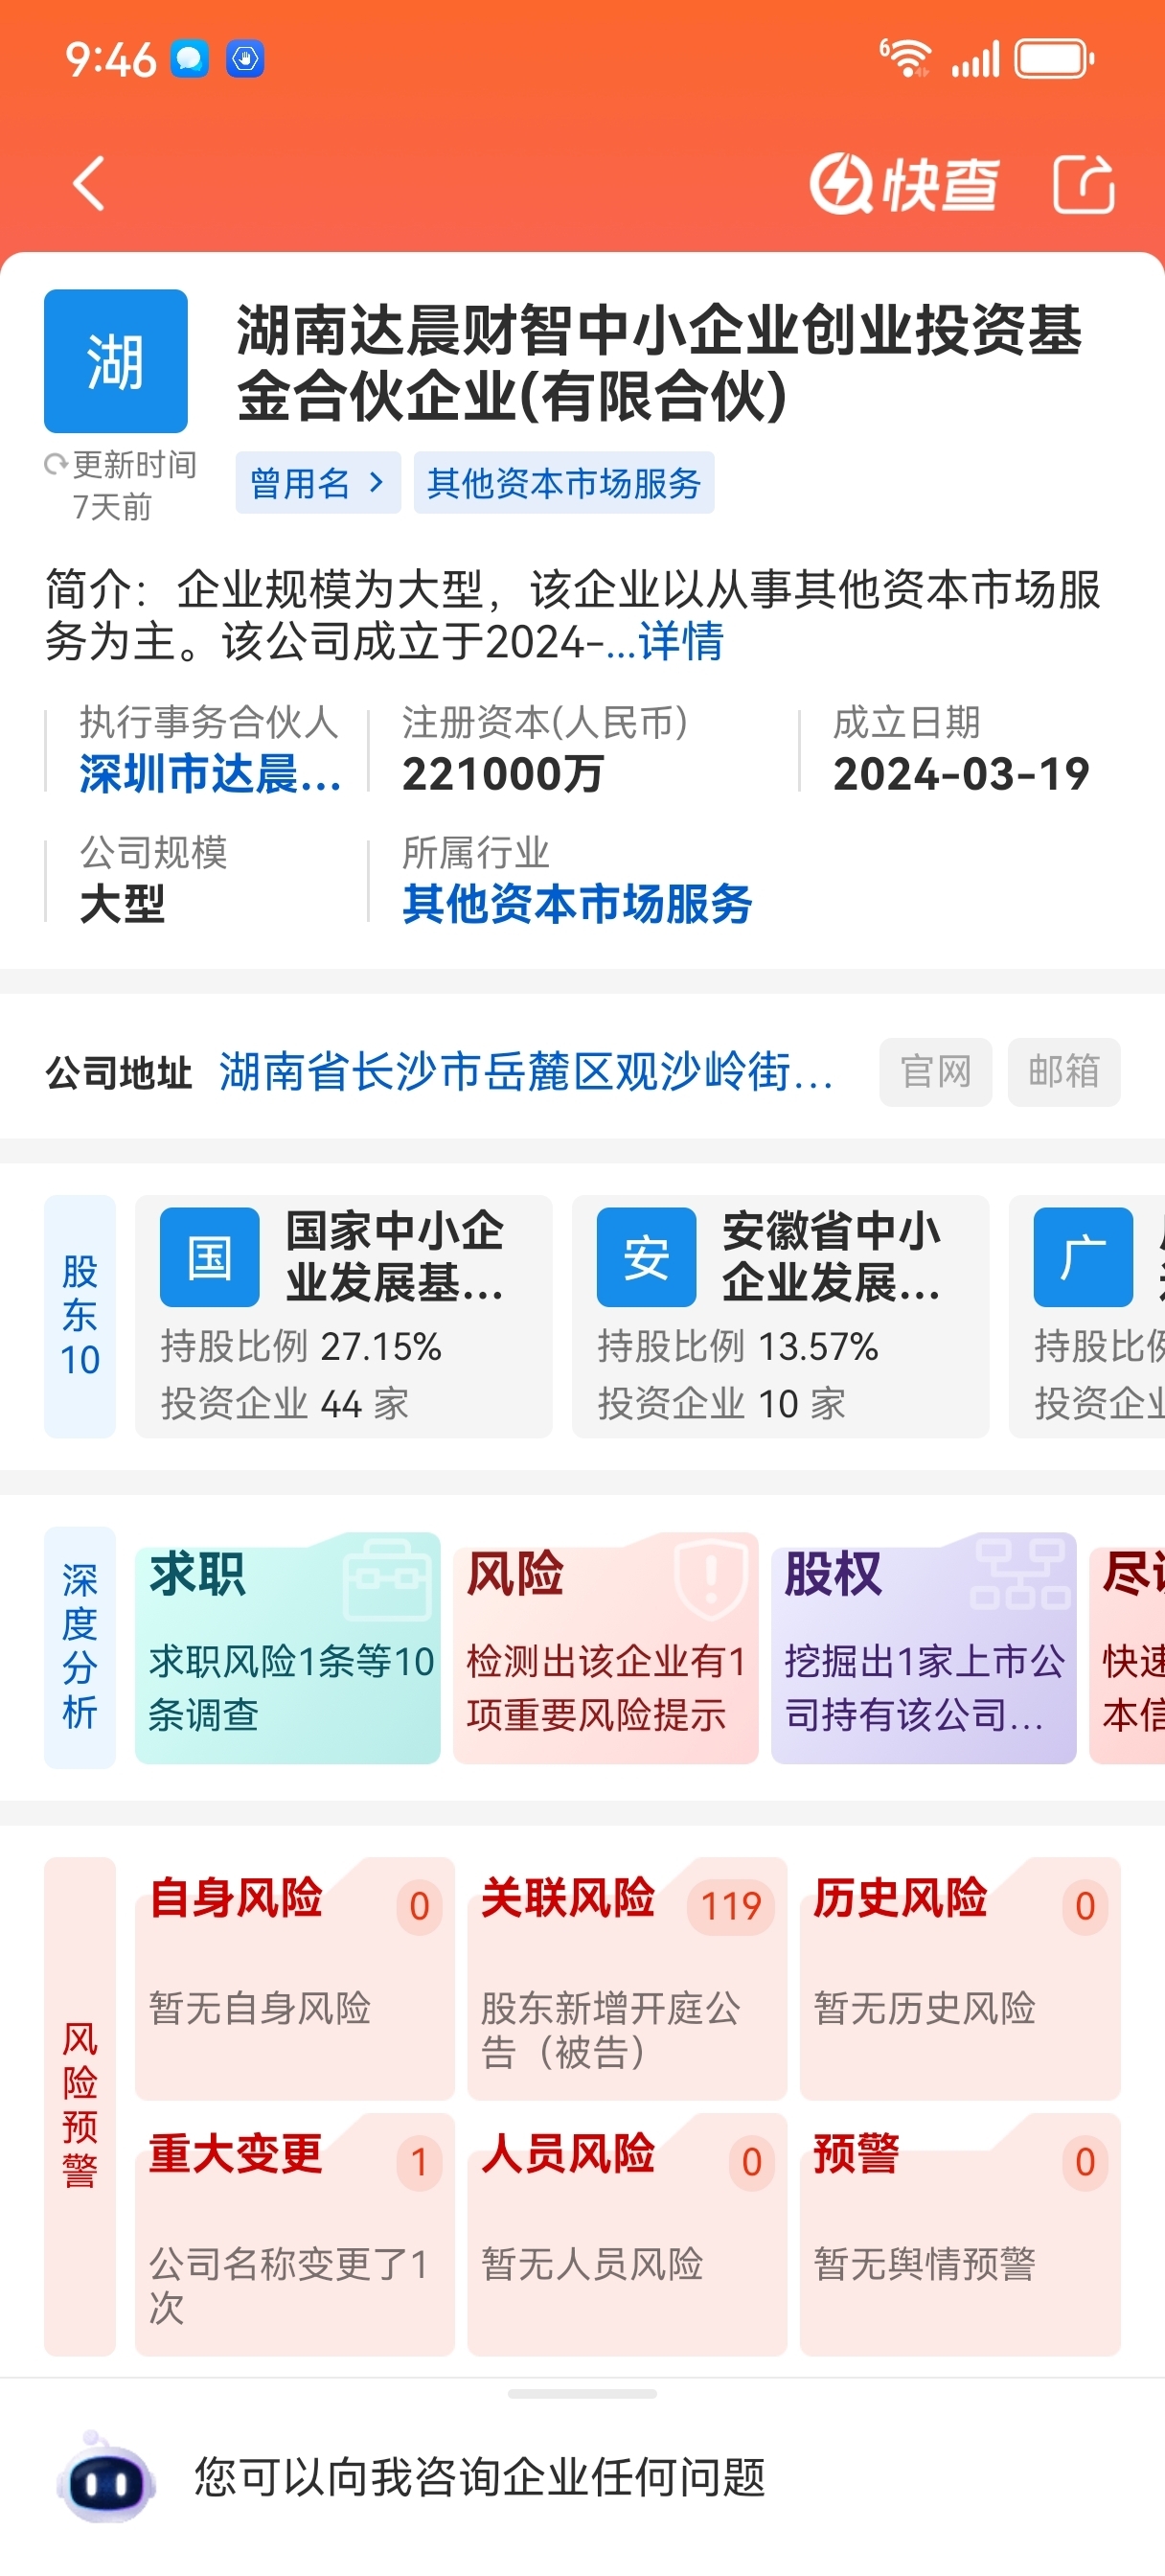Open the 股东 10 section tab
Viewport: 1165px width, 2576px height.
pyautogui.click(x=80, y=1317)
